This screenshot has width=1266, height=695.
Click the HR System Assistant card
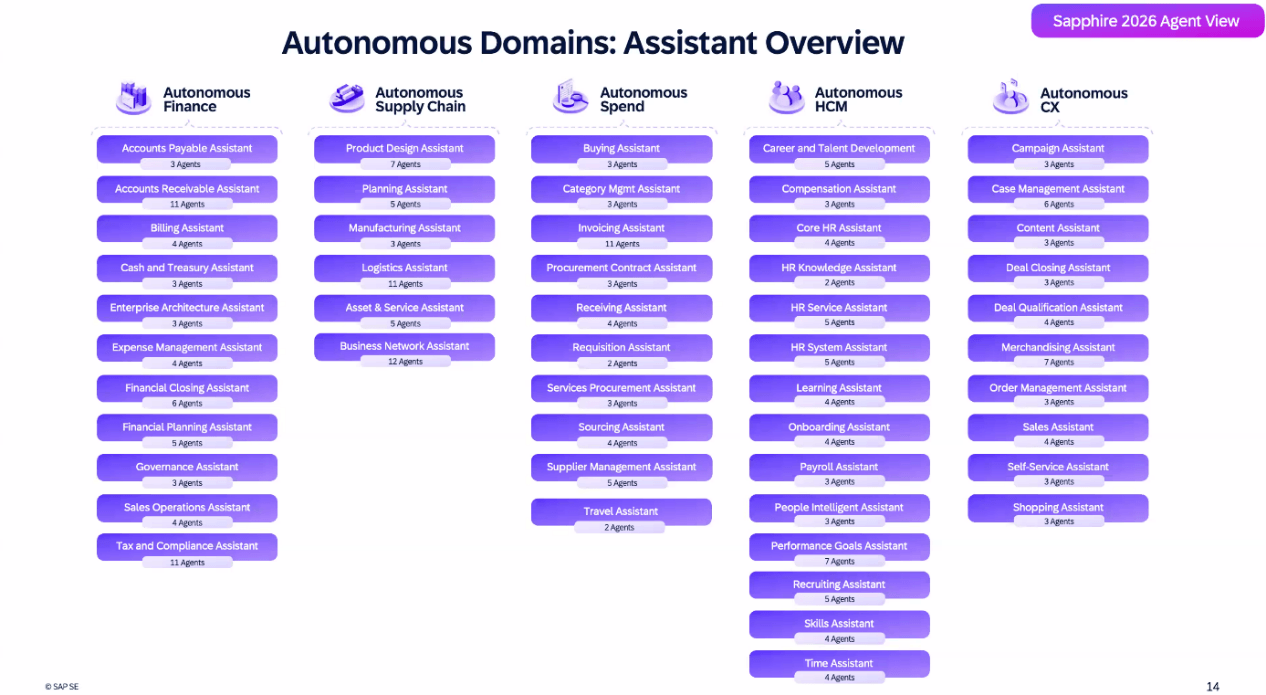(839, 348)
